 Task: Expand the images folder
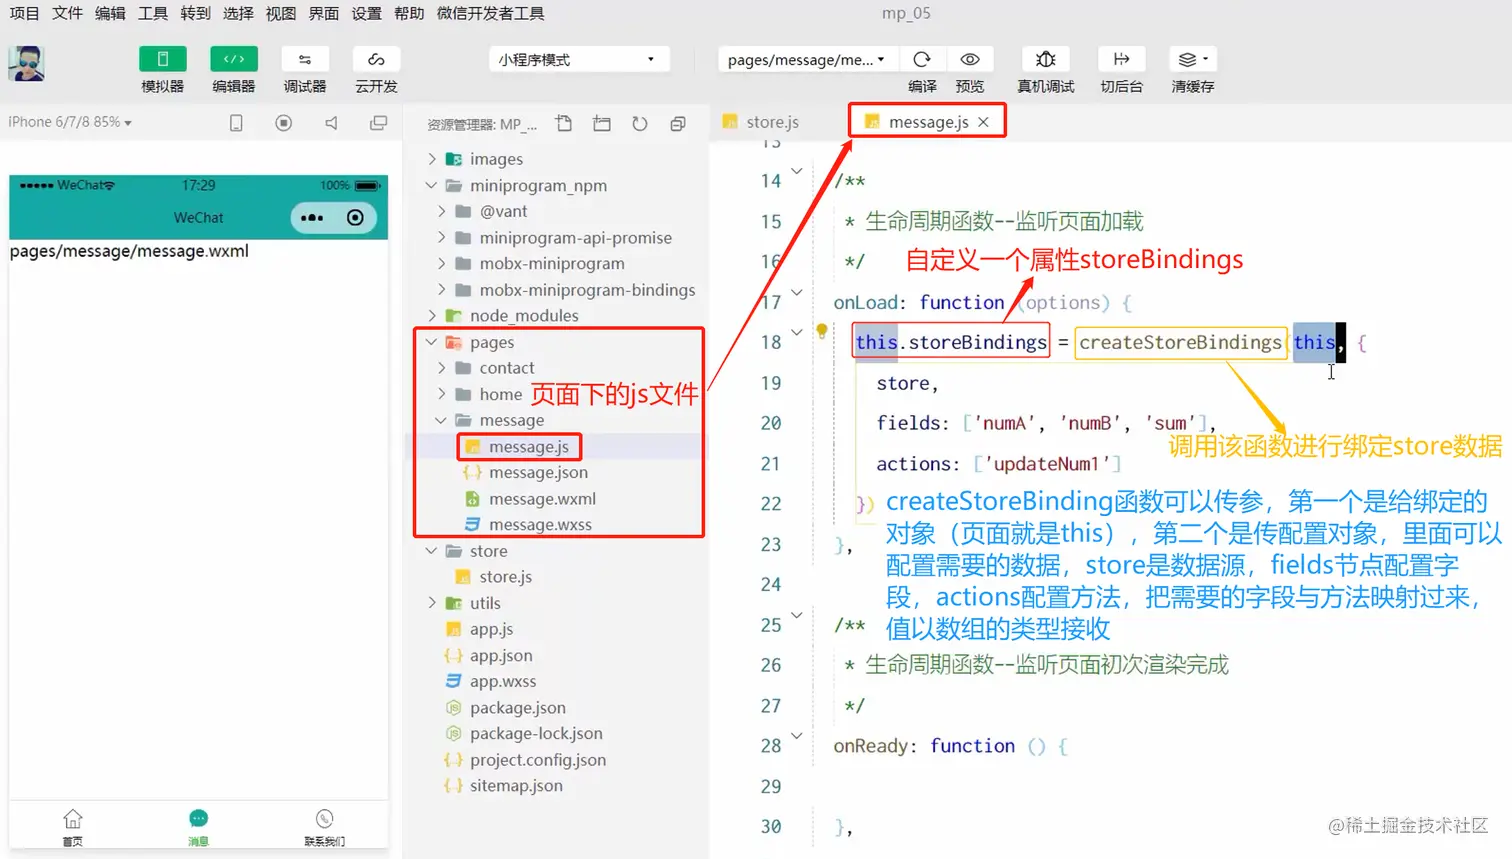pos(432,159)
